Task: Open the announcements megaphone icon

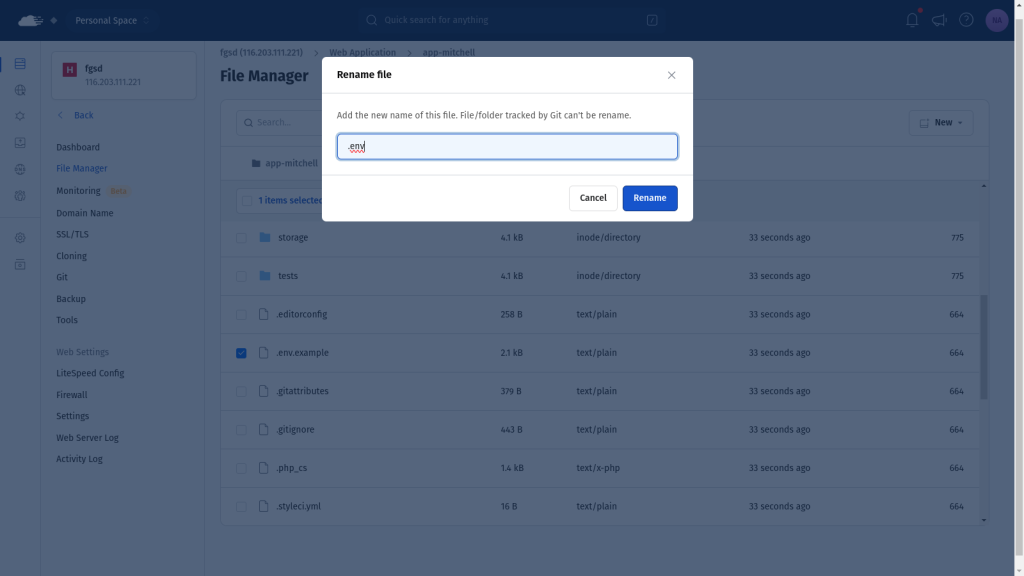Action: [939, 20]
